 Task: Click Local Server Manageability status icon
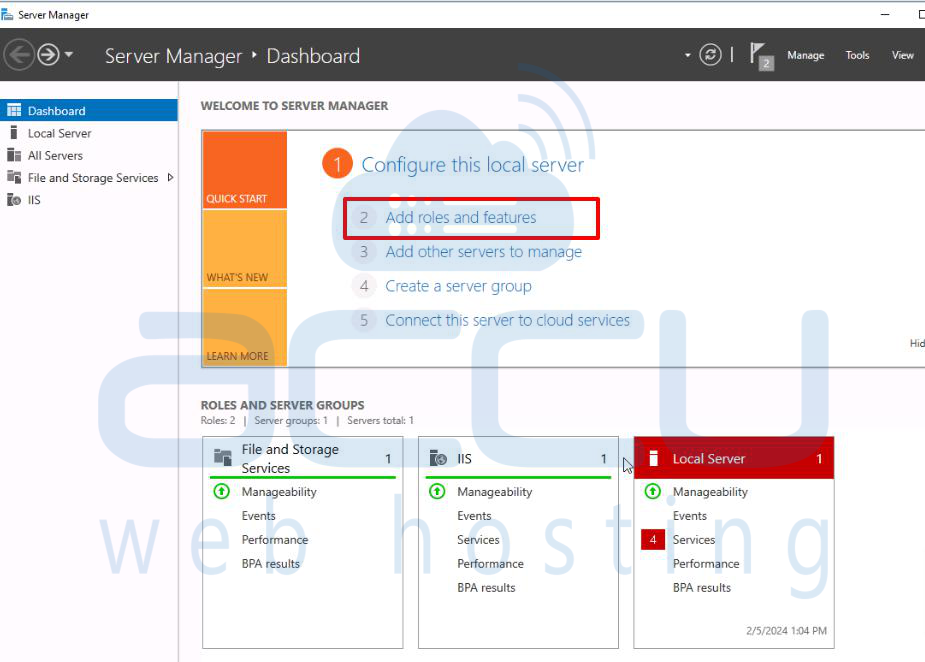click(652, 491)
